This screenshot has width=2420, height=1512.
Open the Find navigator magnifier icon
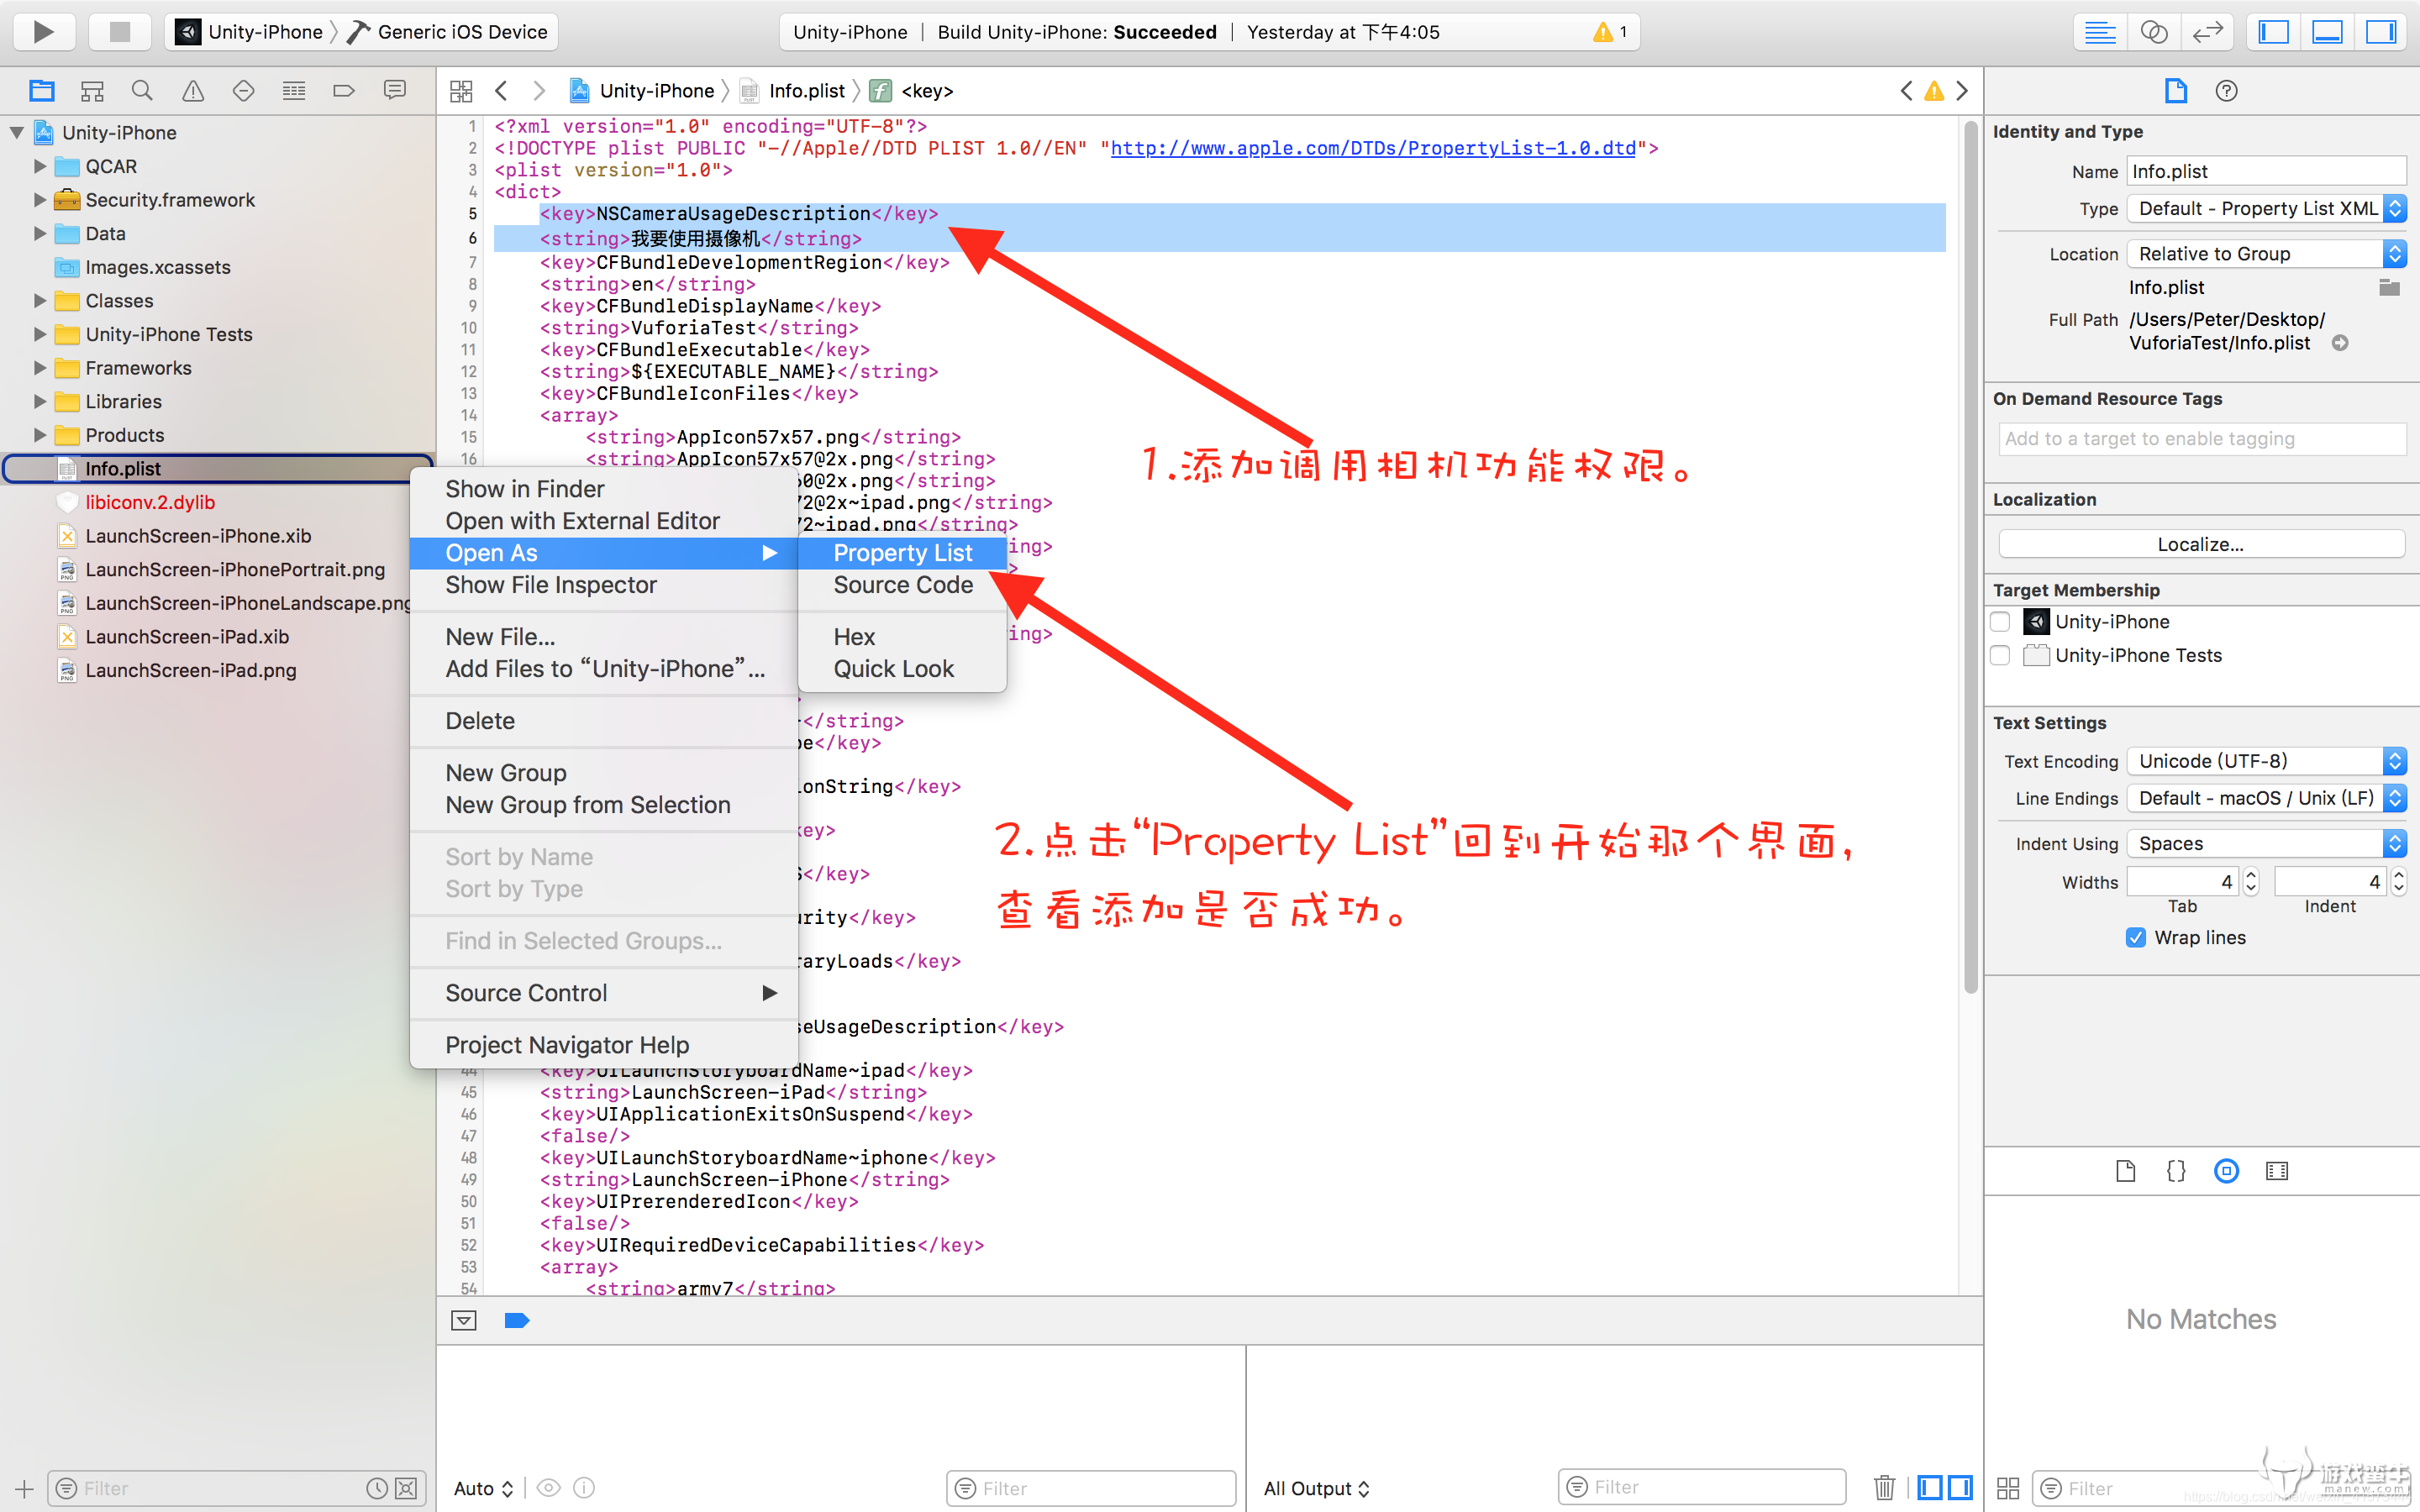pyautogui.click(x=142, y=91)
